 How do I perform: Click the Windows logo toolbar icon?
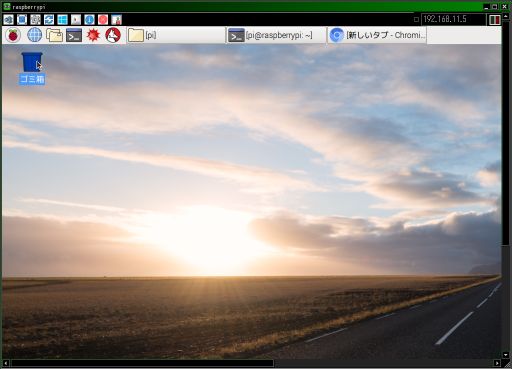click(62, 20)
